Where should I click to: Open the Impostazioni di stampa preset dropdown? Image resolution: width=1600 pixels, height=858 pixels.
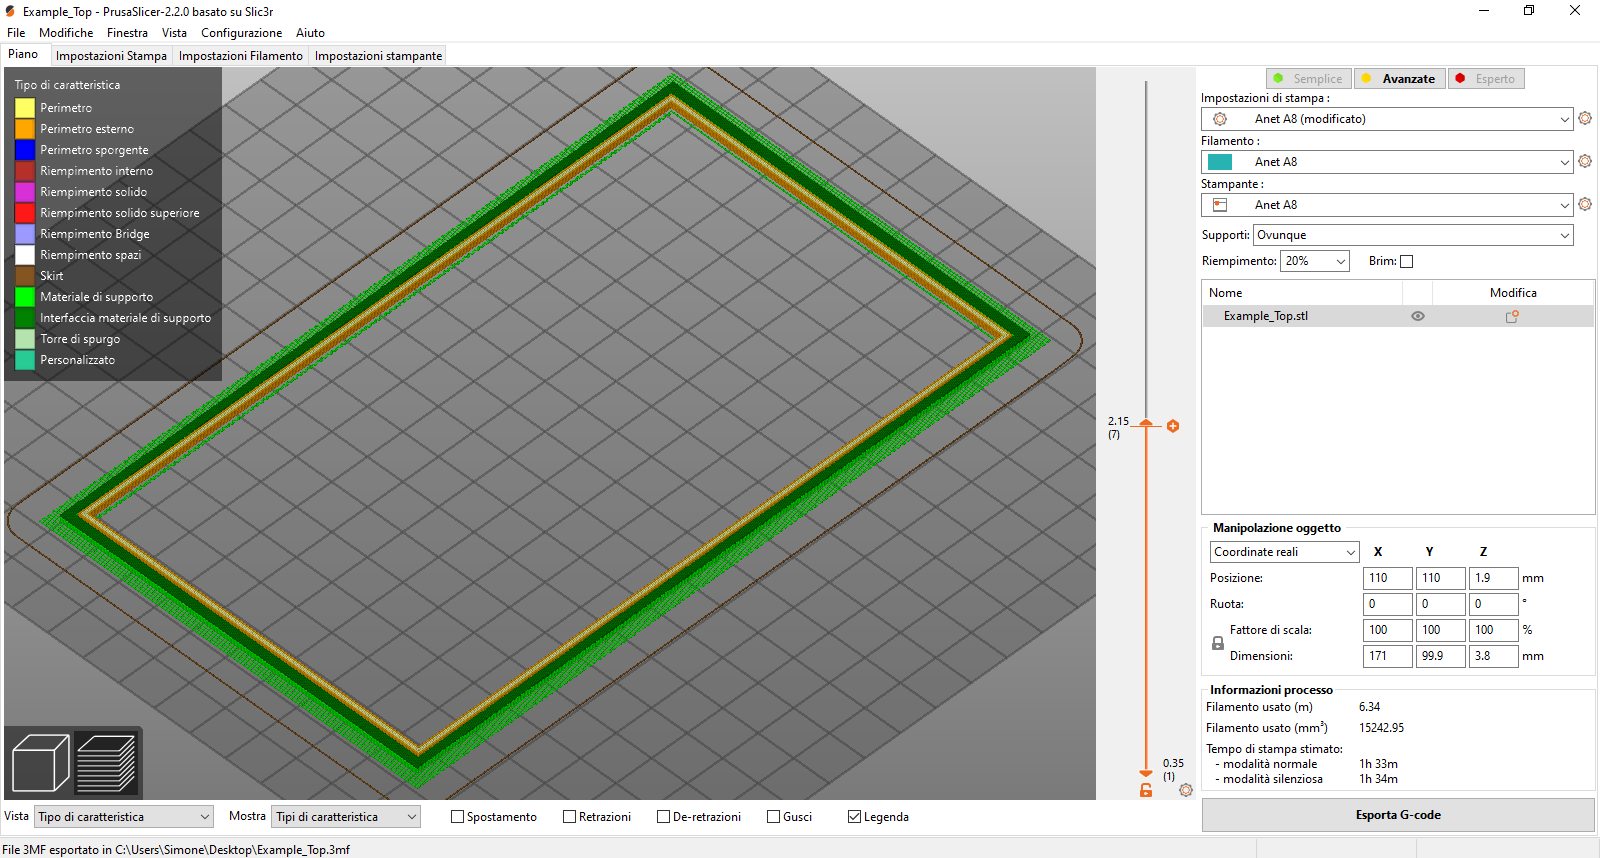click(x=1387, y=119)
